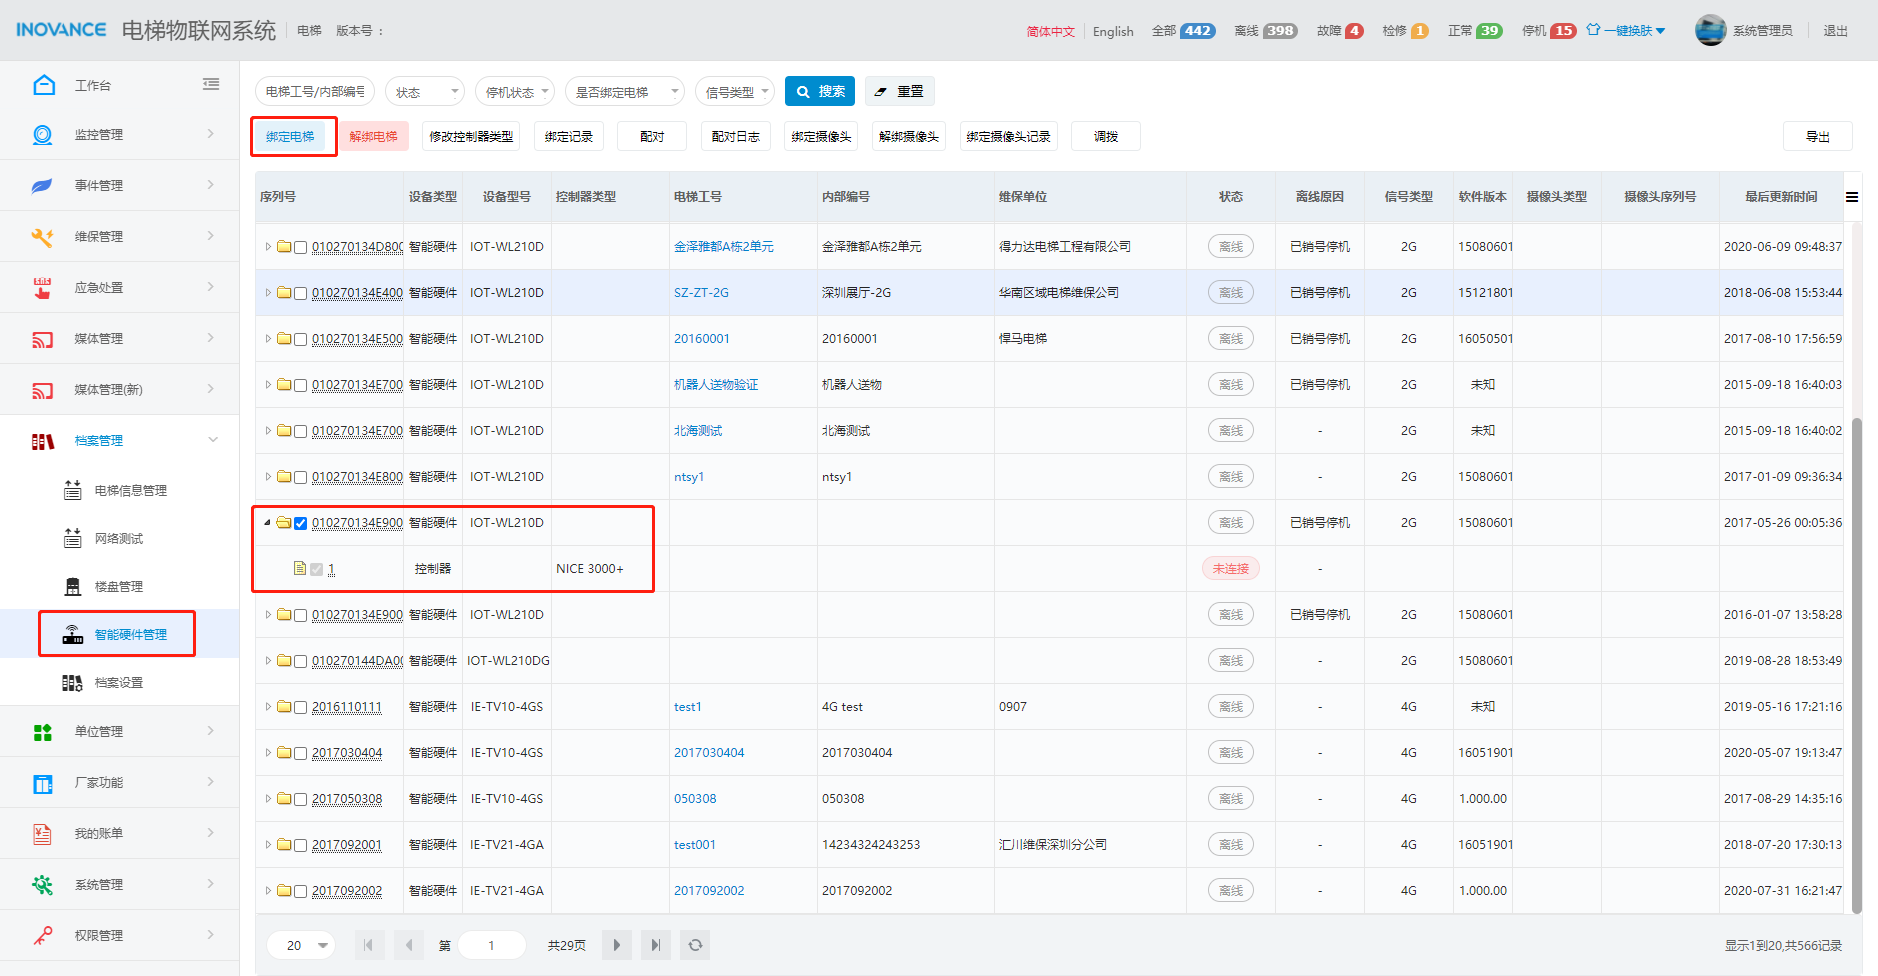Collapse sidebar using the menu fold icon
This screenshot has height=976, width=1878.
211,85
